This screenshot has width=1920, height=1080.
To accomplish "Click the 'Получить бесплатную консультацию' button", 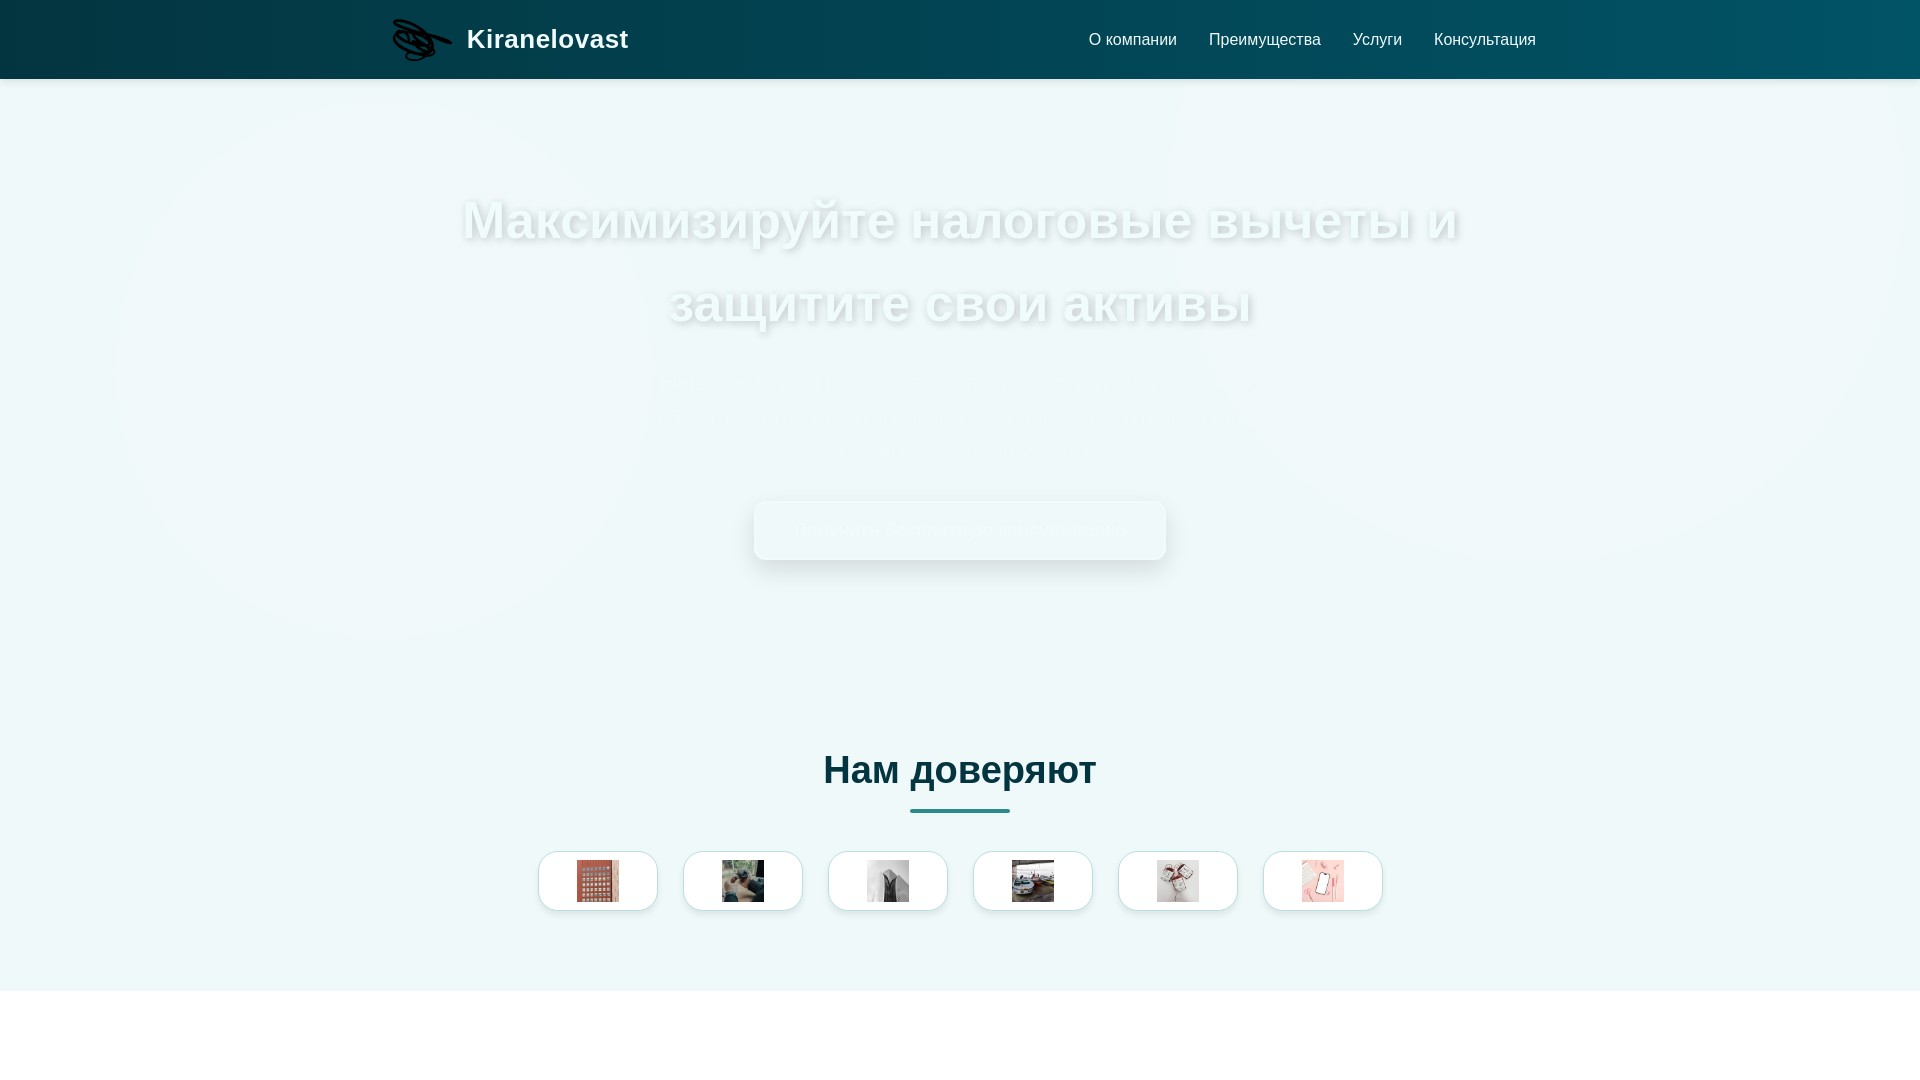I will [959, 530].
